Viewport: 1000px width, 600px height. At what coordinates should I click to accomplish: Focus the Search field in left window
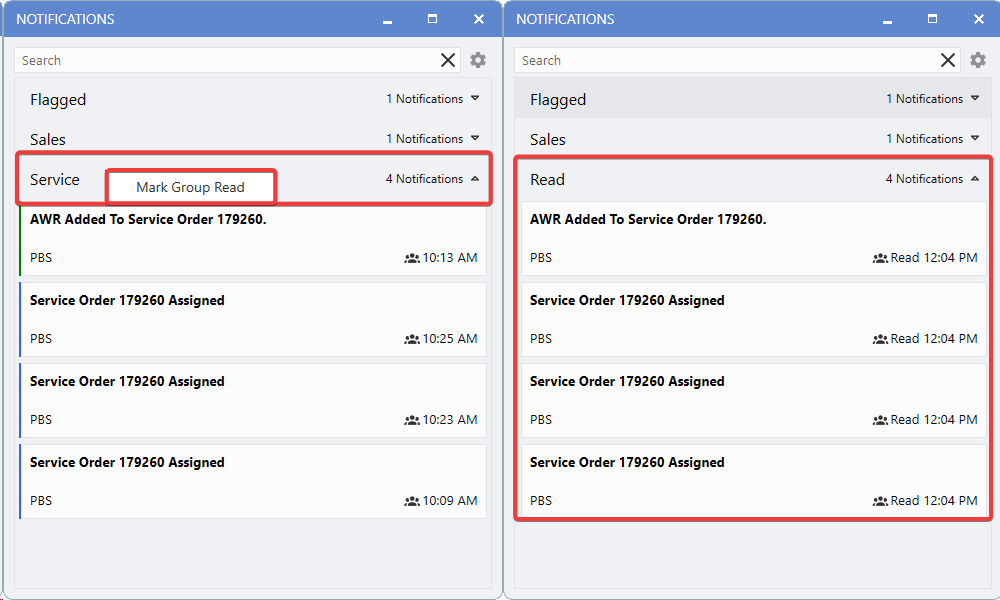pos(225,60)
